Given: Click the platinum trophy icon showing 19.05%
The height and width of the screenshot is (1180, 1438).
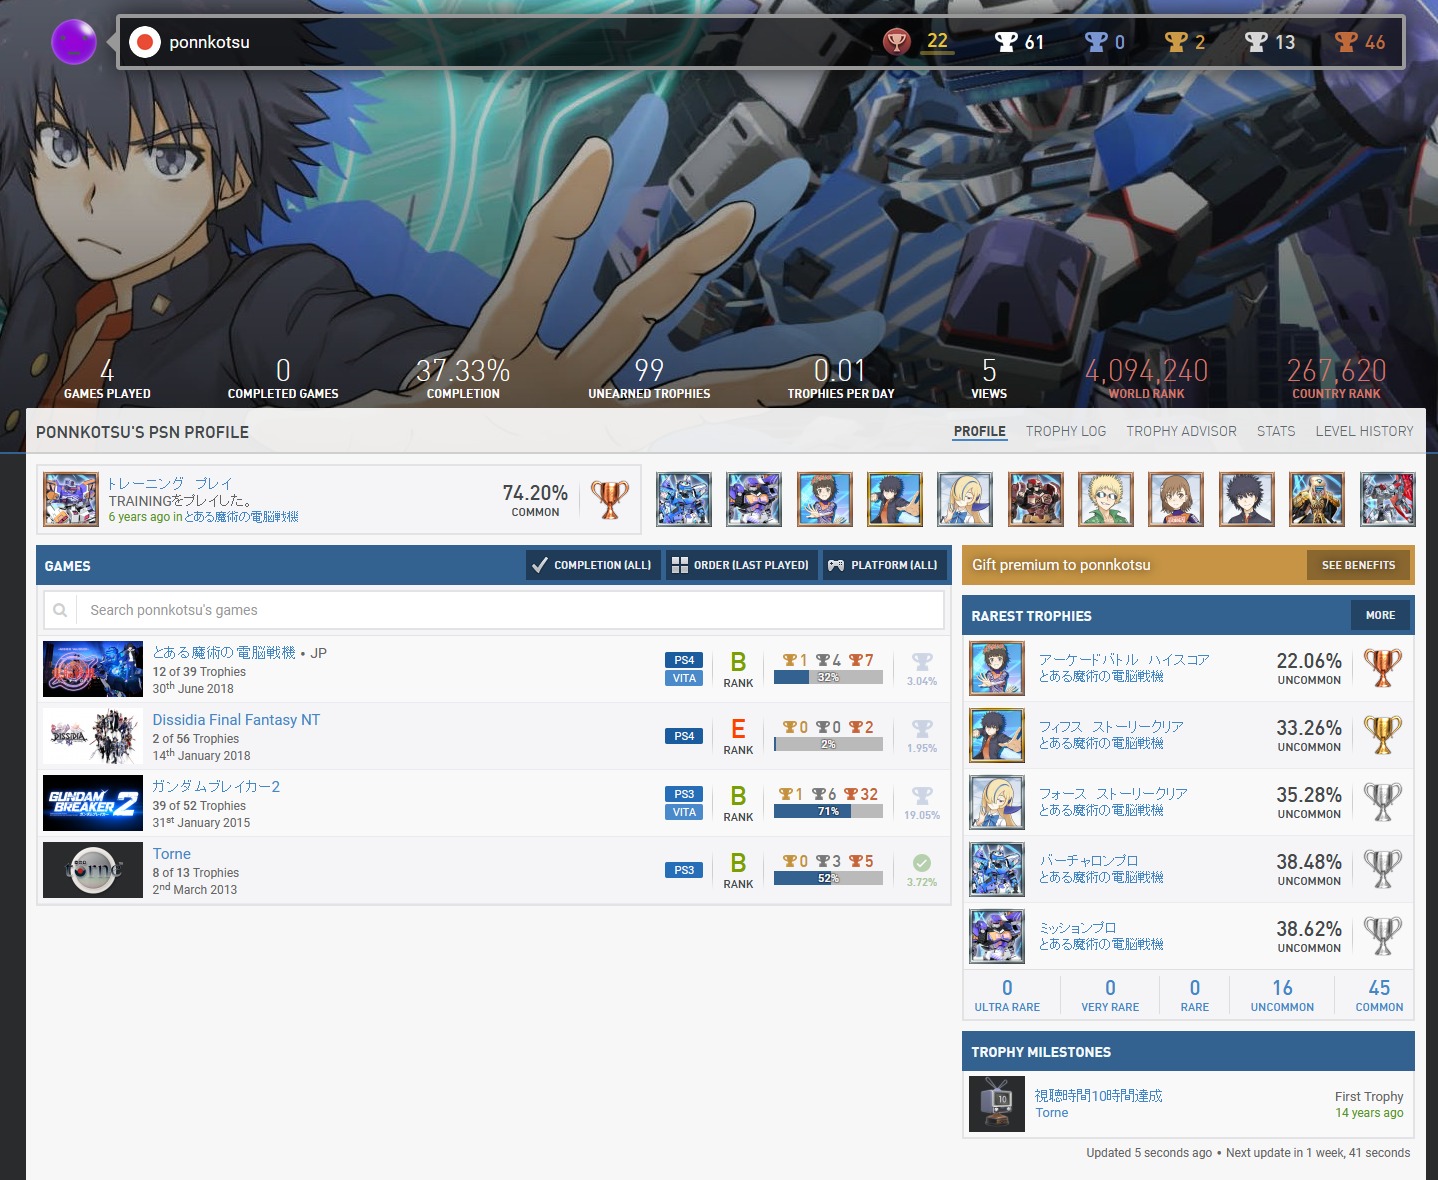Looking at the screenshot, I should click(x=922, y=796).
